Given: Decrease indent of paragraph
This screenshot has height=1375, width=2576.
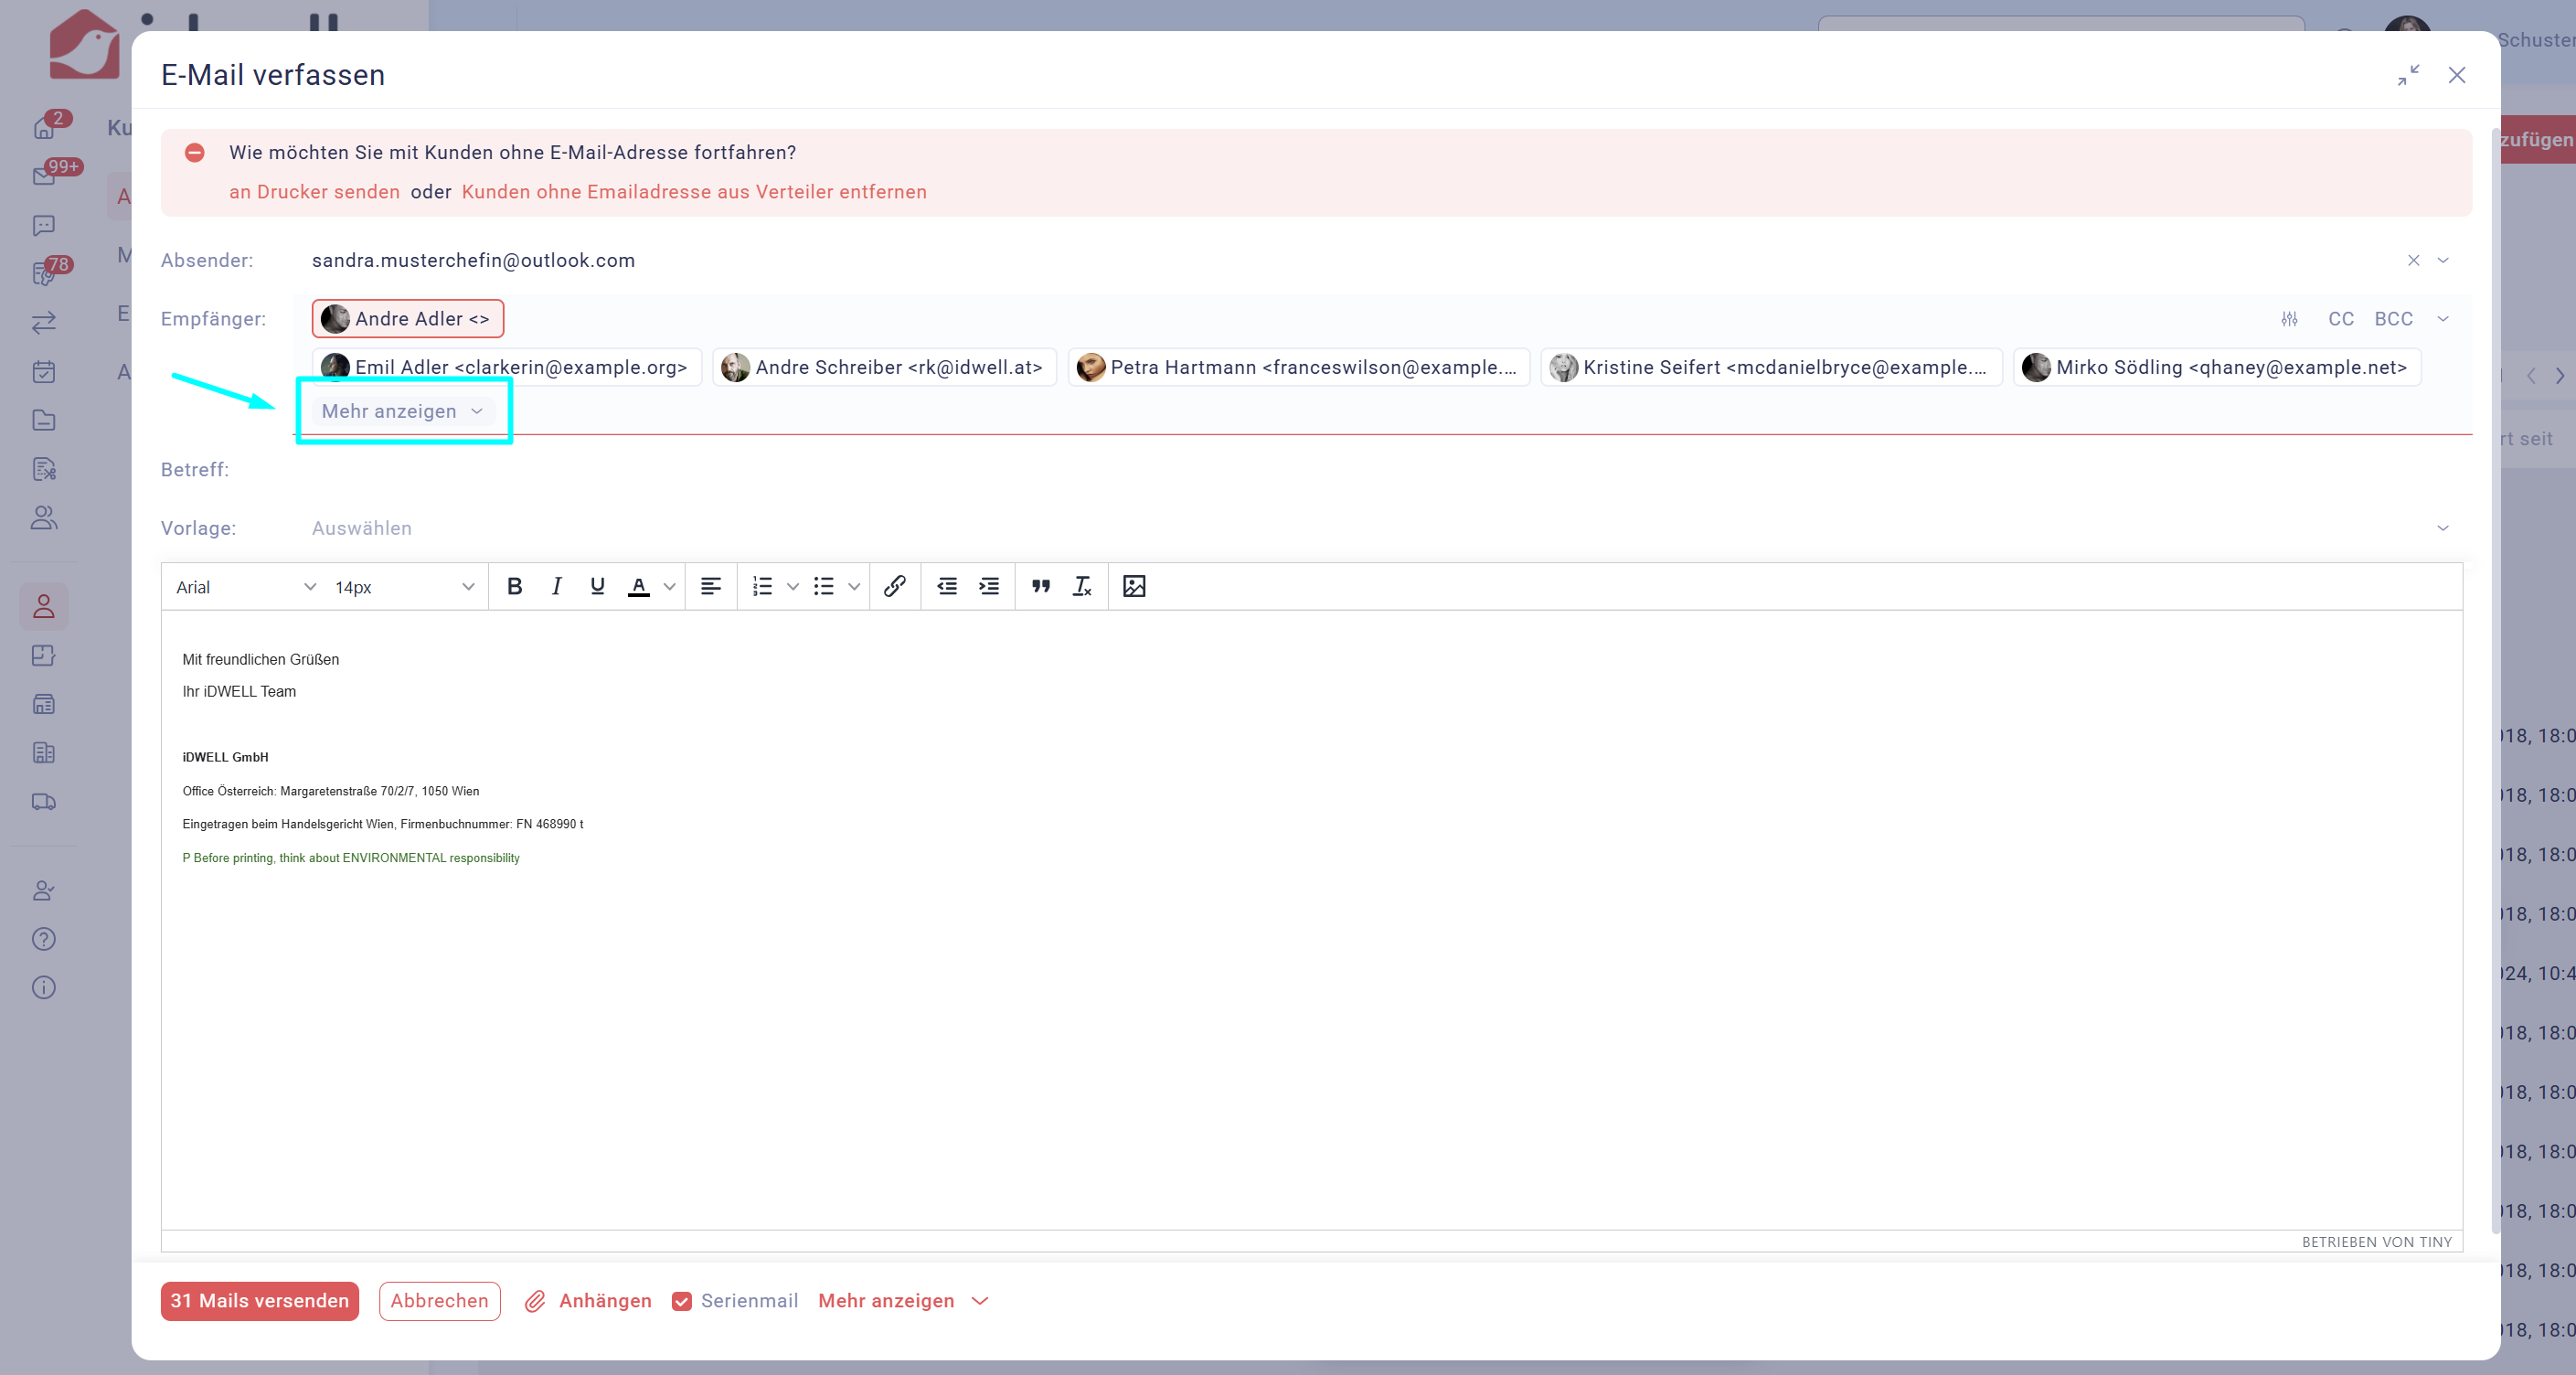Looking at the screenshot, I should (x=946, y=586).
